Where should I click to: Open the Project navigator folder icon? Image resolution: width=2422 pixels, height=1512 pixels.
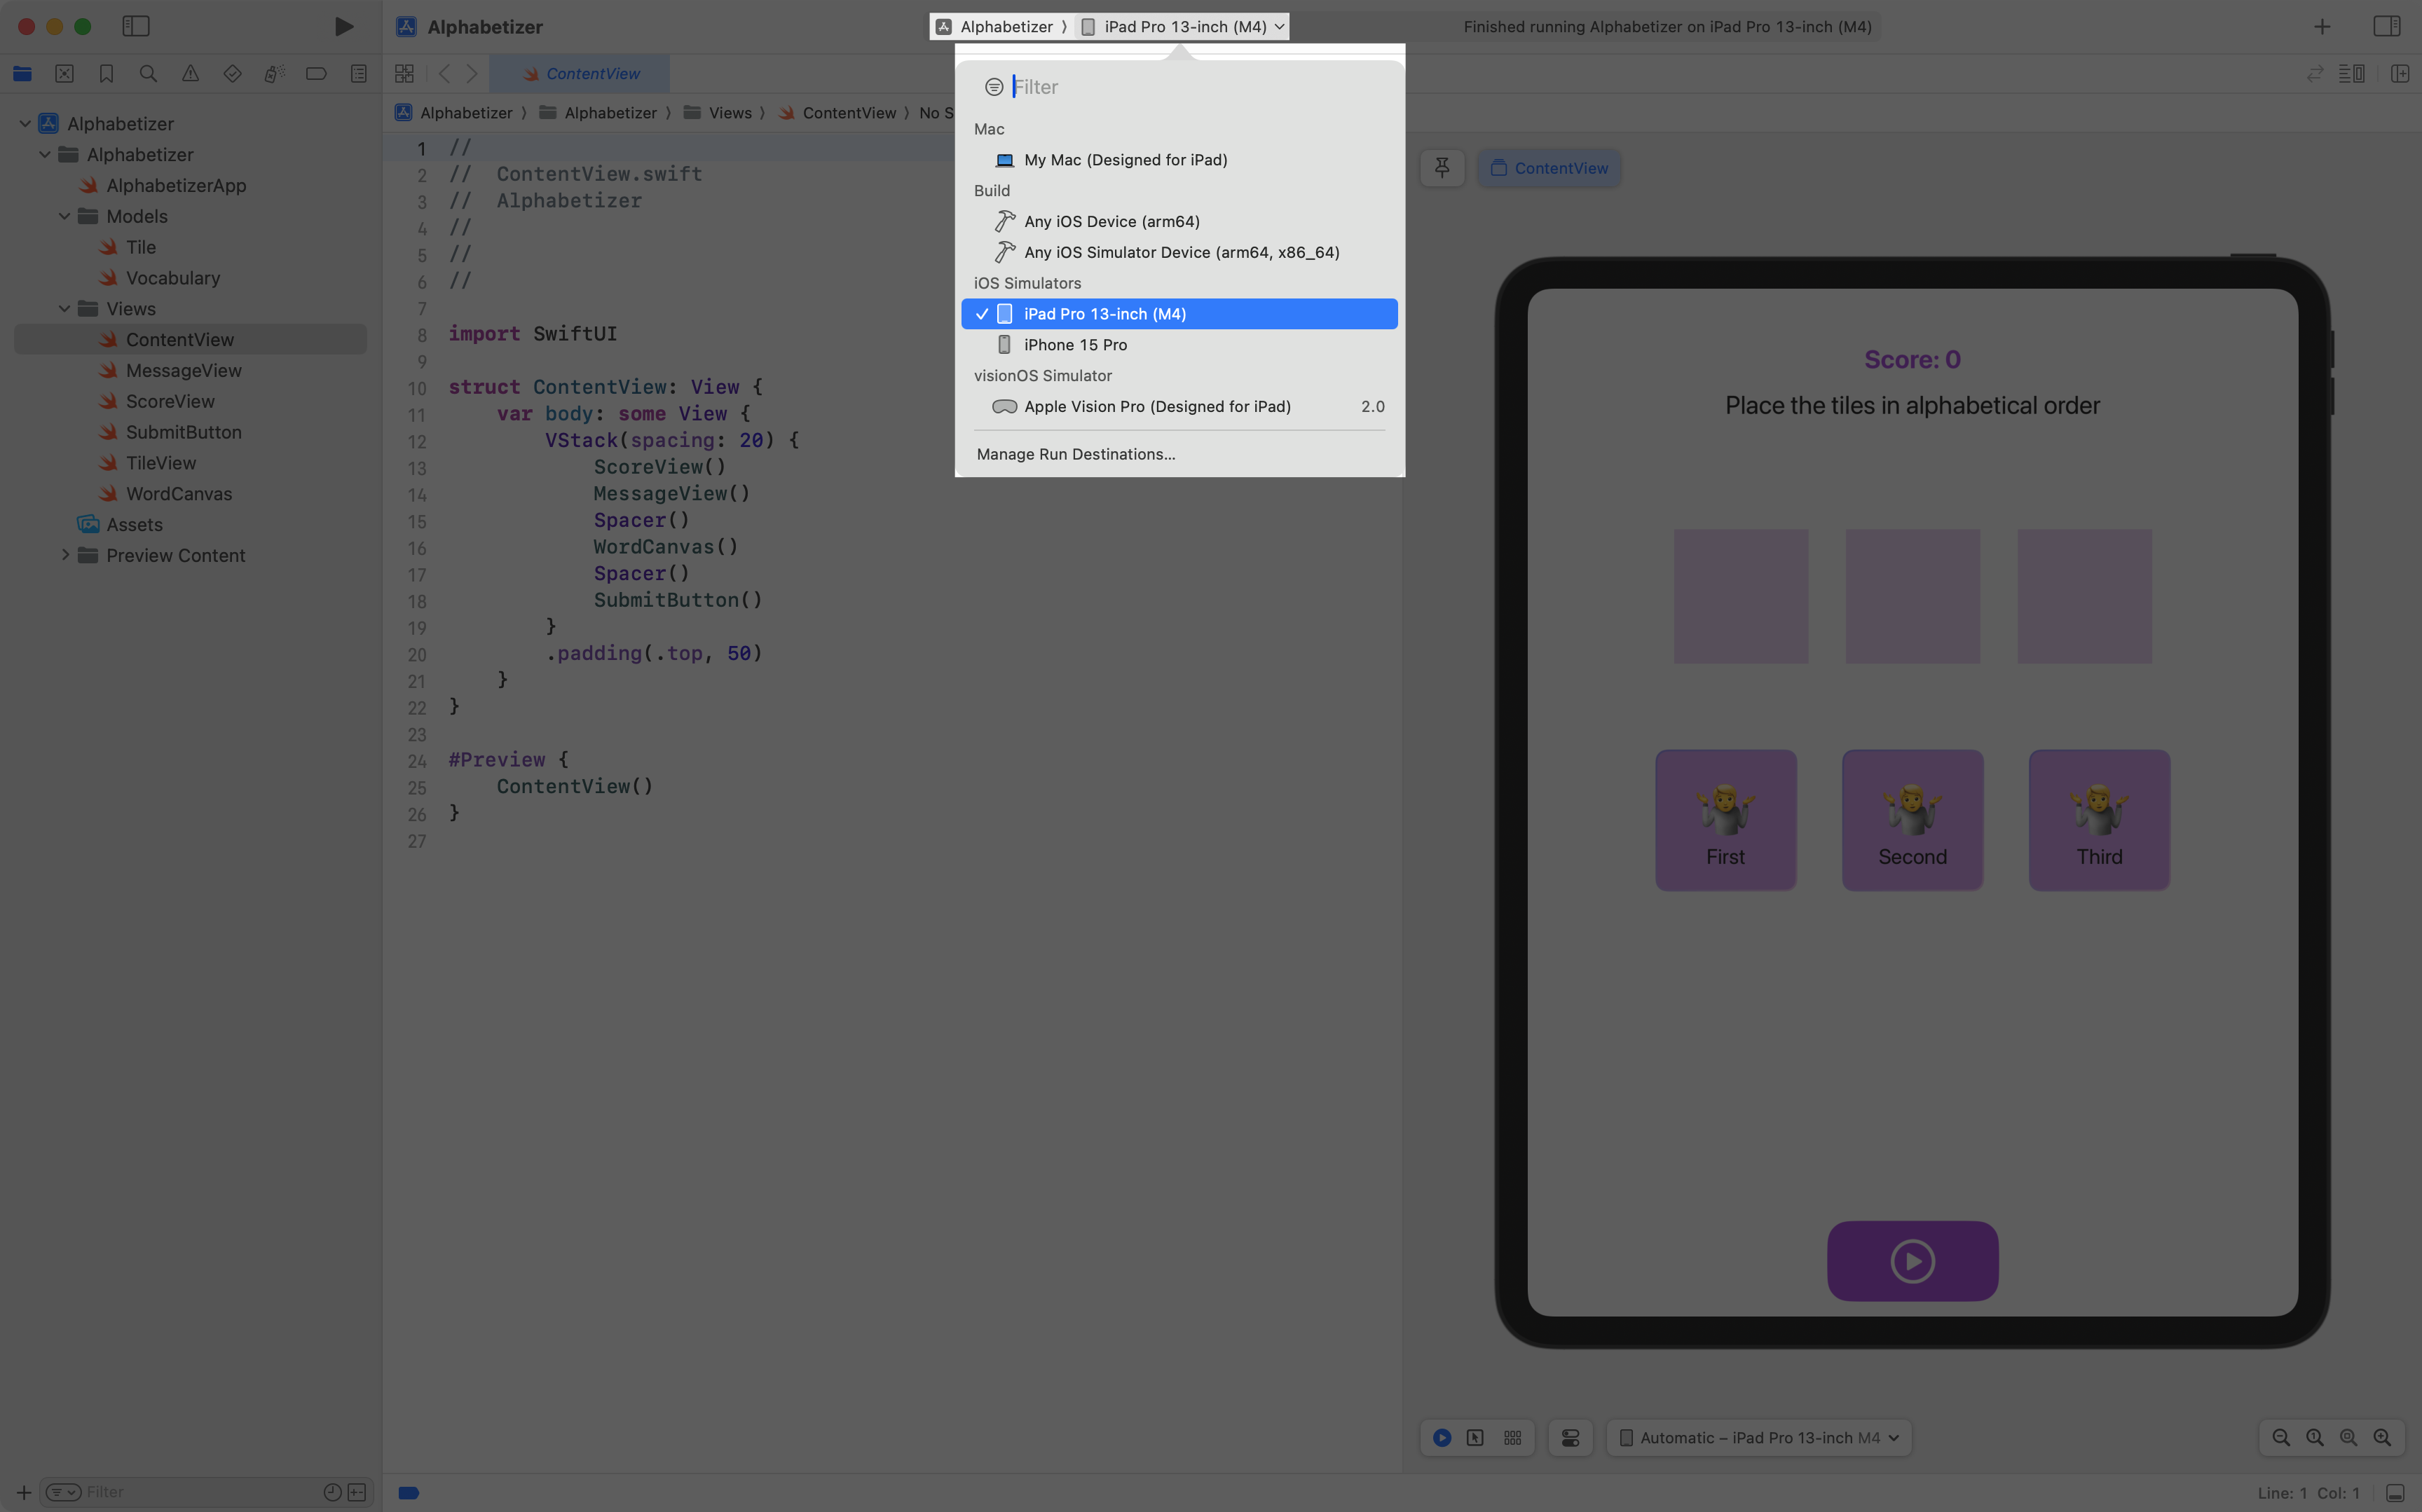22,73
